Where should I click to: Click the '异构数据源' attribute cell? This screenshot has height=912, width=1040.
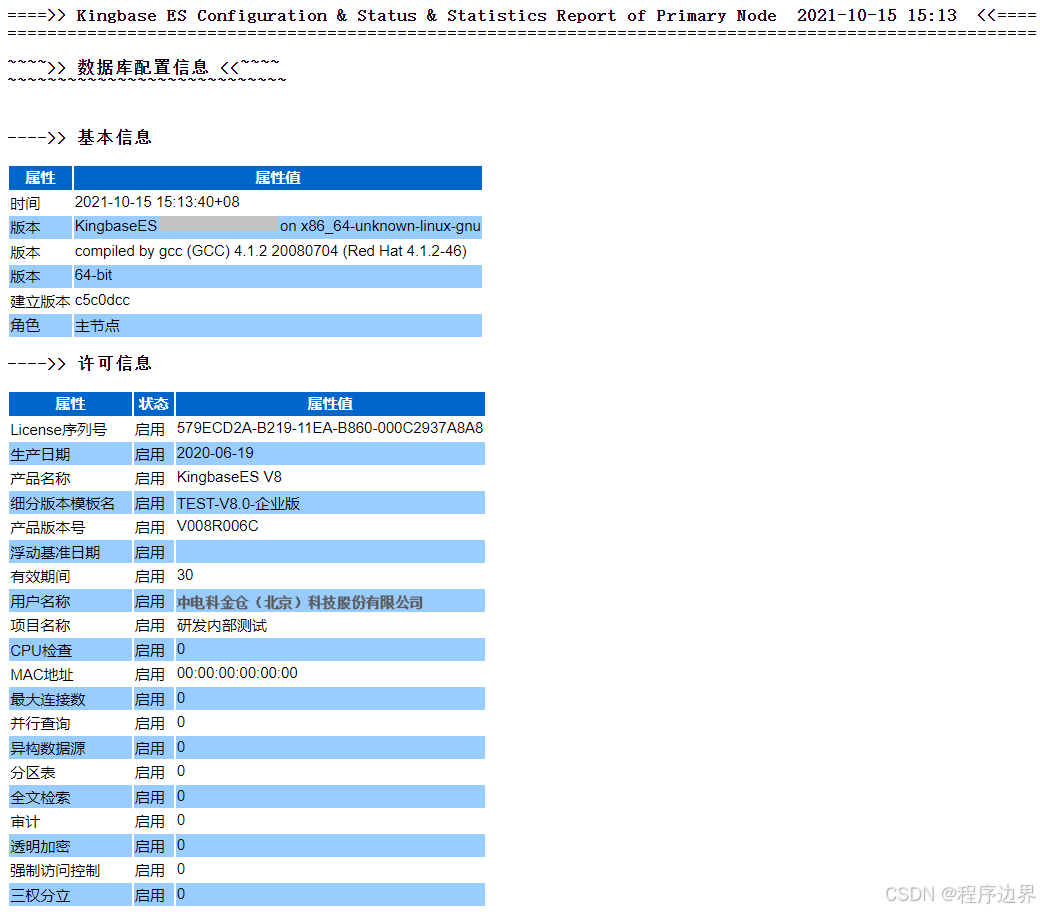pos(70,749)
